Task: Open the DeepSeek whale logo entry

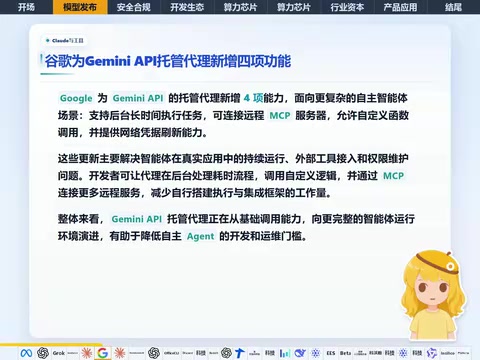Action: click(x=300, y=353)
